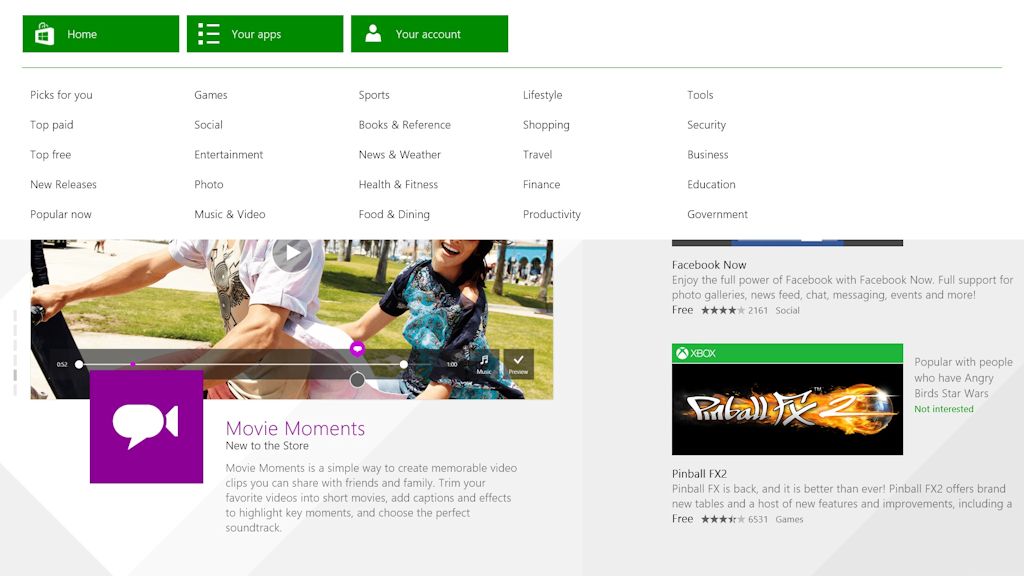
Task: Click the Pinball FX2 app title
Action: pyautogui.click(x=699, y=473)
